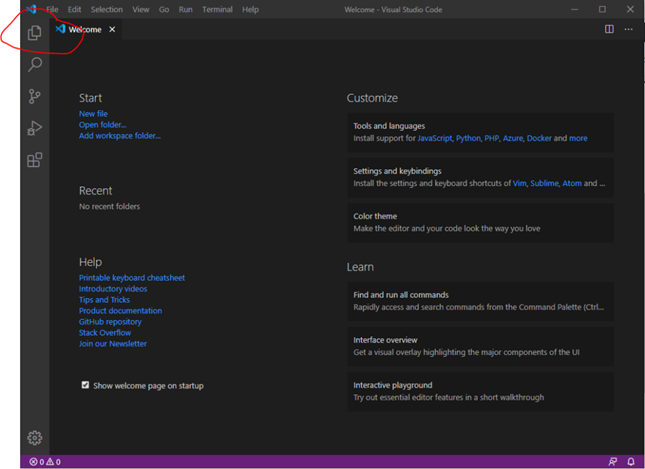Open the Run and Debug view icon
645x469 pixels.
pos(35,128)
